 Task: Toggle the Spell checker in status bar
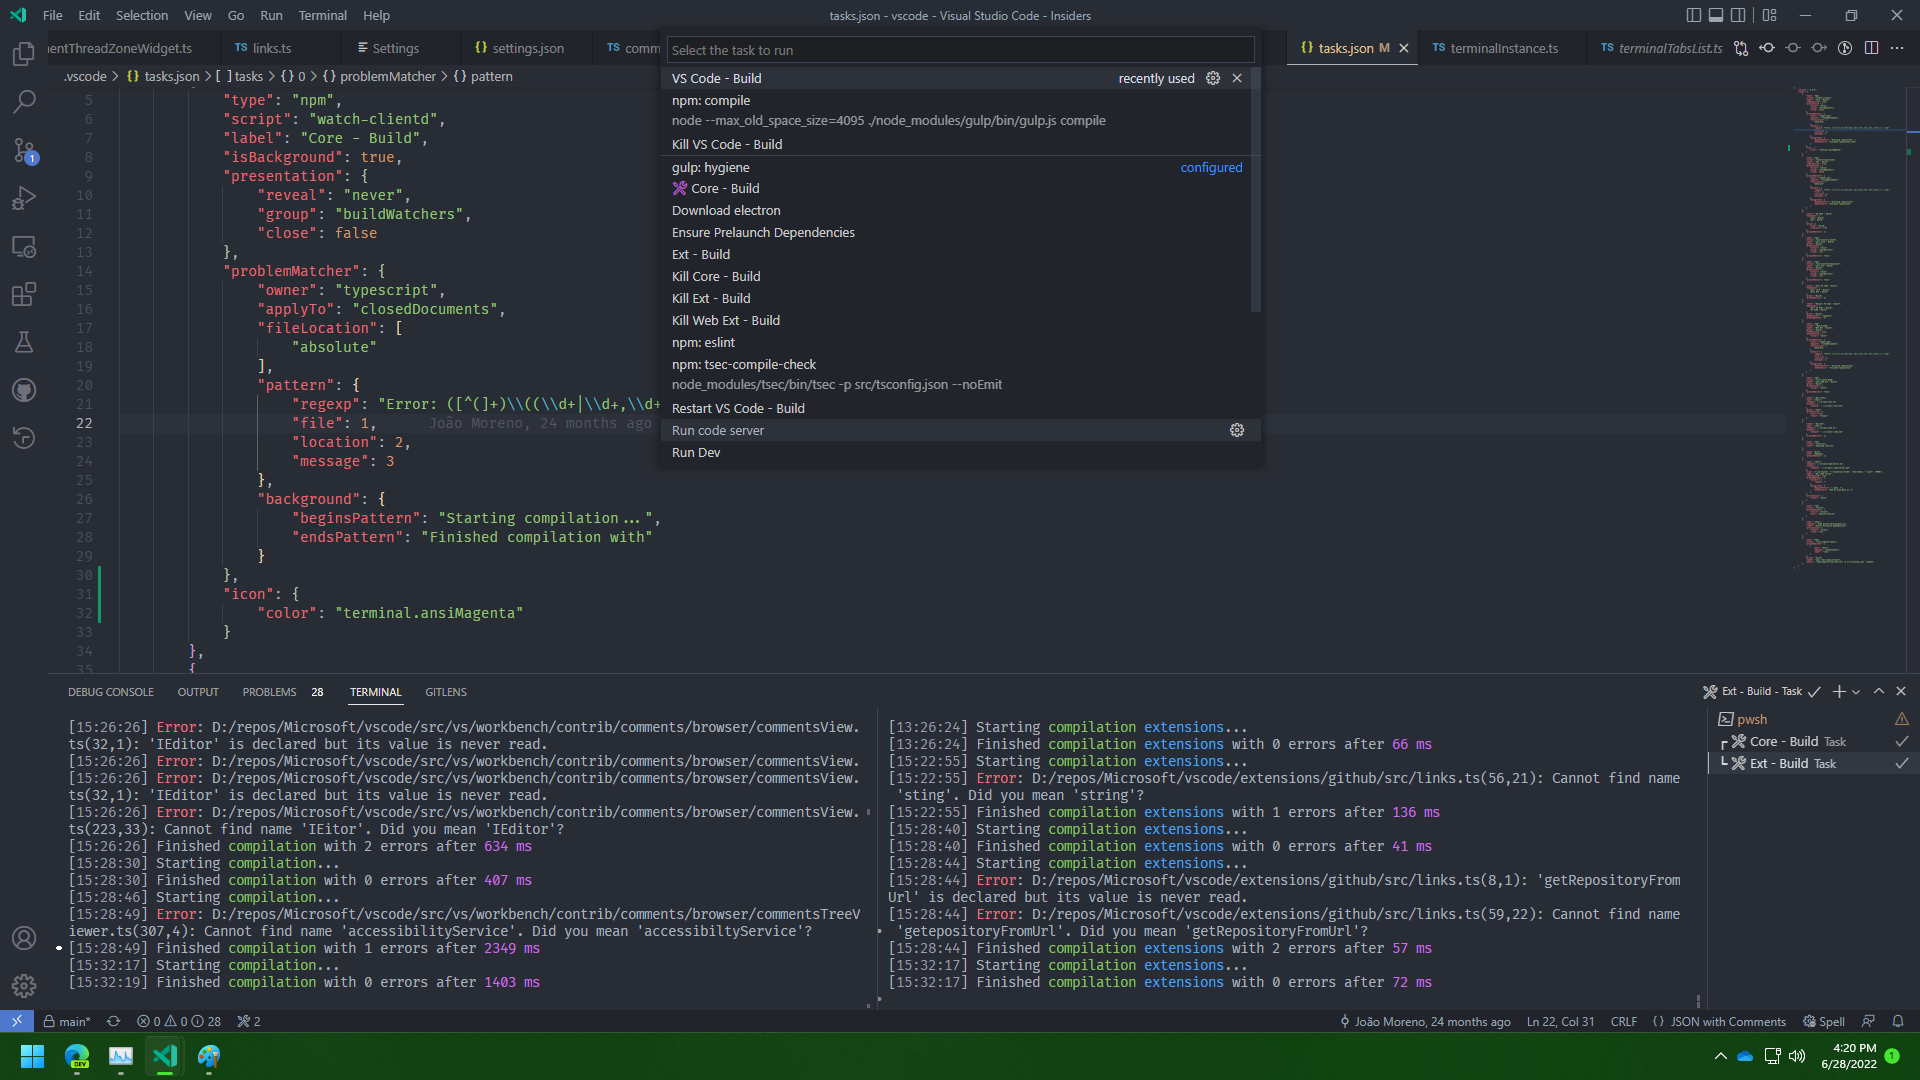pyautogui.click(x=1824, y=1021)
